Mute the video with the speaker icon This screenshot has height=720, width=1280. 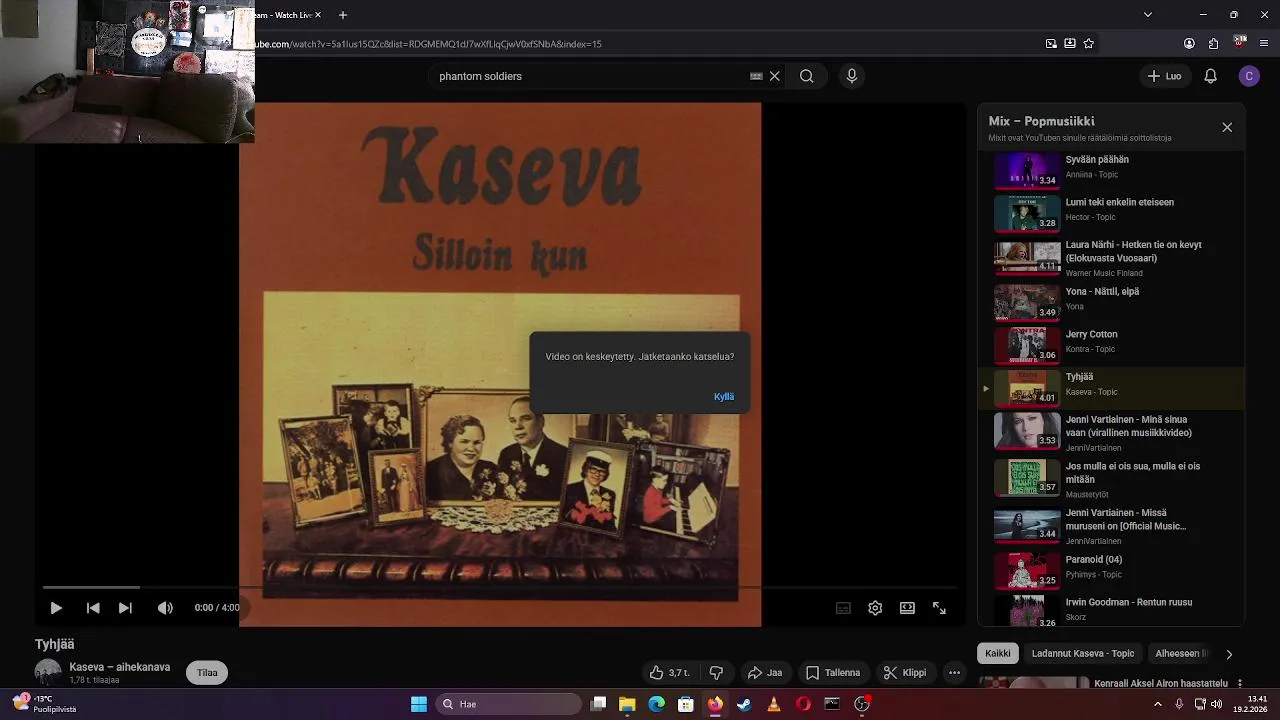(x=165, y=608)
